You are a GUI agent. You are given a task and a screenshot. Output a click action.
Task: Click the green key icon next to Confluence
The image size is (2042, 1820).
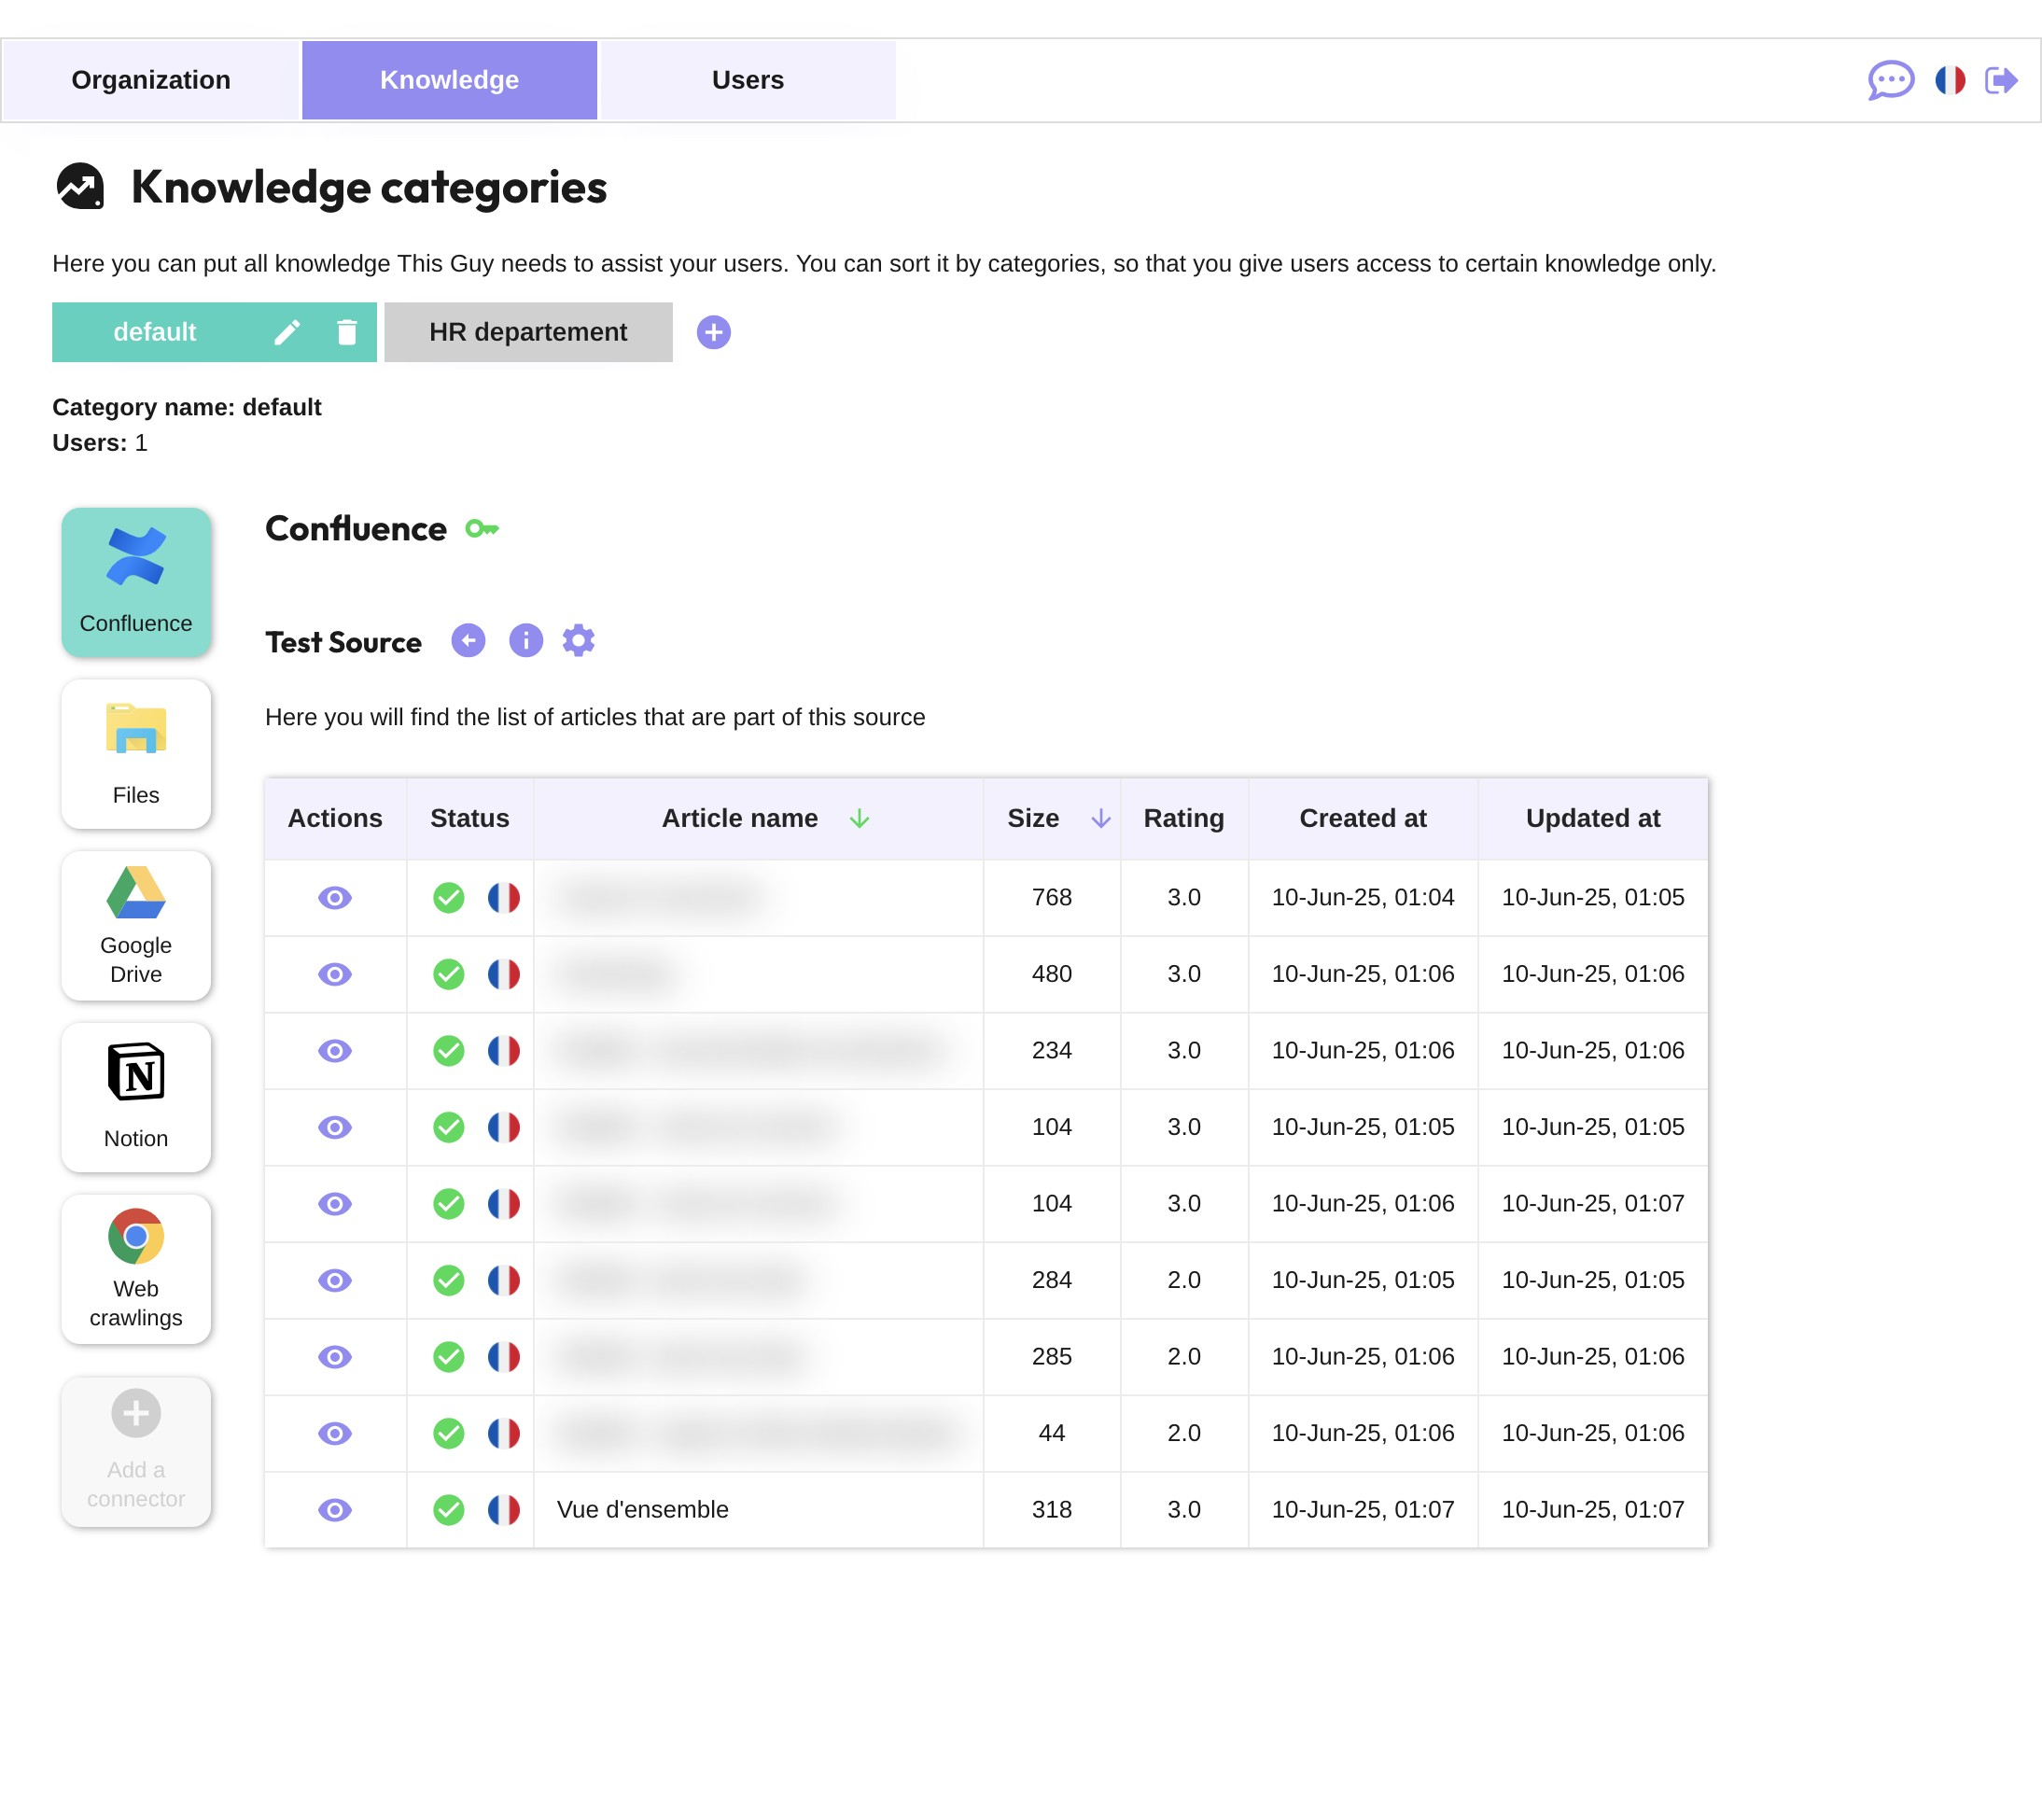pos(482,529)
